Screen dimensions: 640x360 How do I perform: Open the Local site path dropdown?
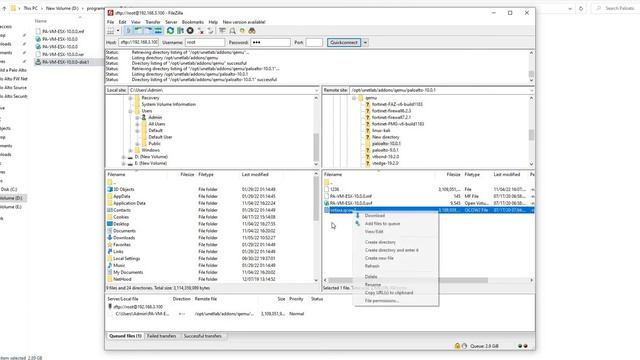[316, 90]
